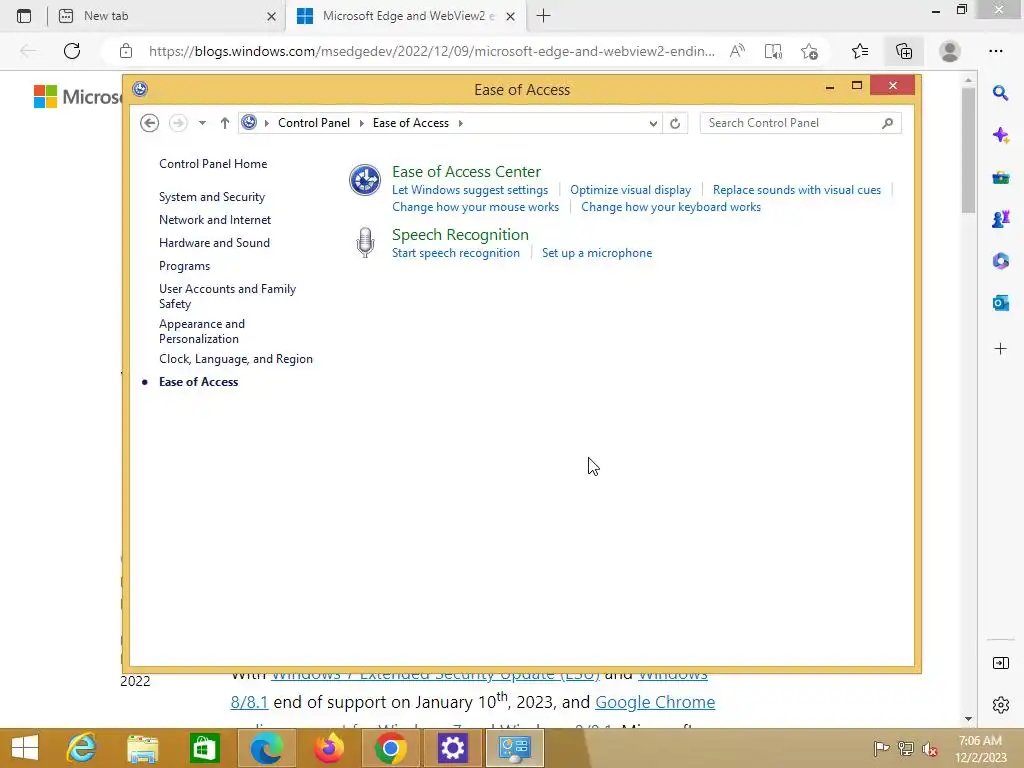Viewport: 1024px width, 768px height.
Task: Expand the Ease of Access breadcrumb arrow
Action: click(460, 123)
